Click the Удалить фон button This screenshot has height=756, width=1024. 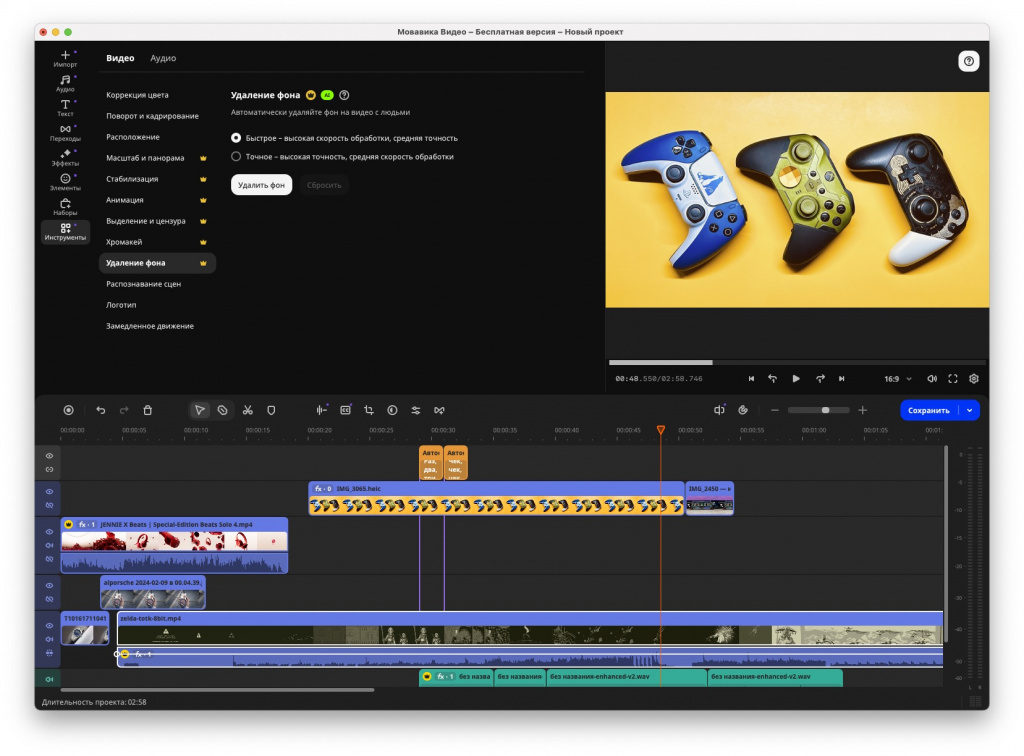(261, 185)
